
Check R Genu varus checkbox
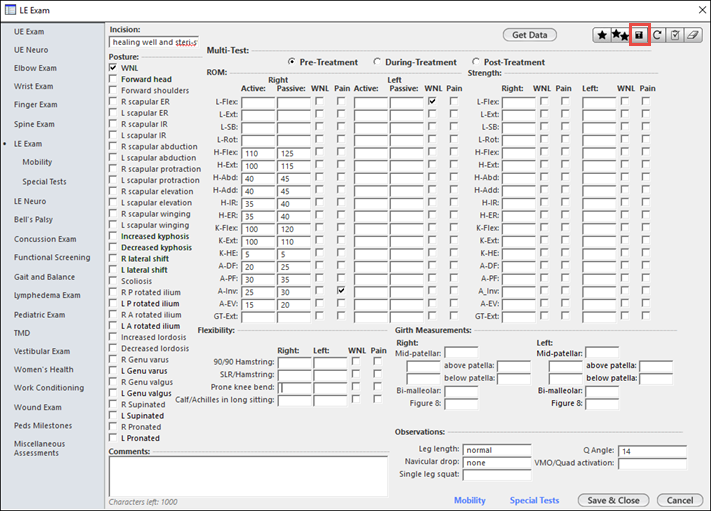coord(113,359)
